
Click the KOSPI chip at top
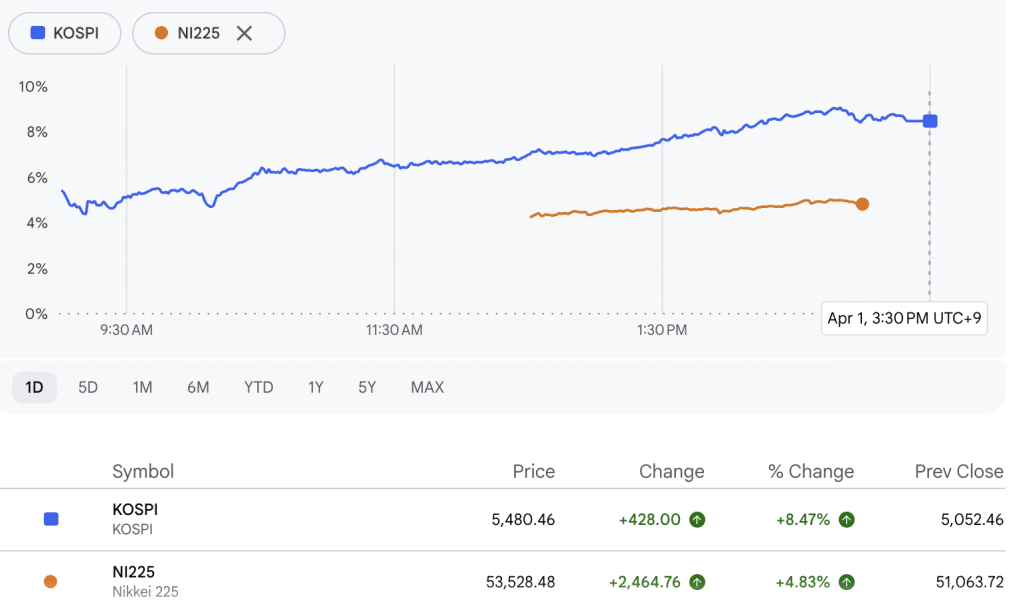[x=66, y=33]
